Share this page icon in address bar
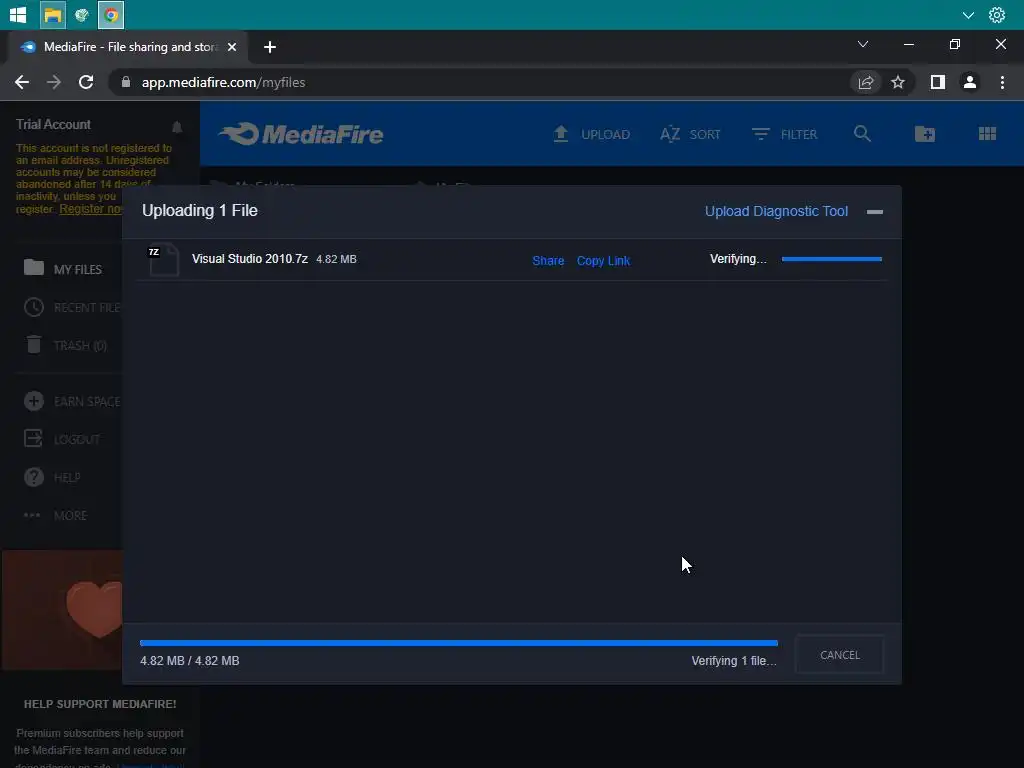 pos(865,82)
